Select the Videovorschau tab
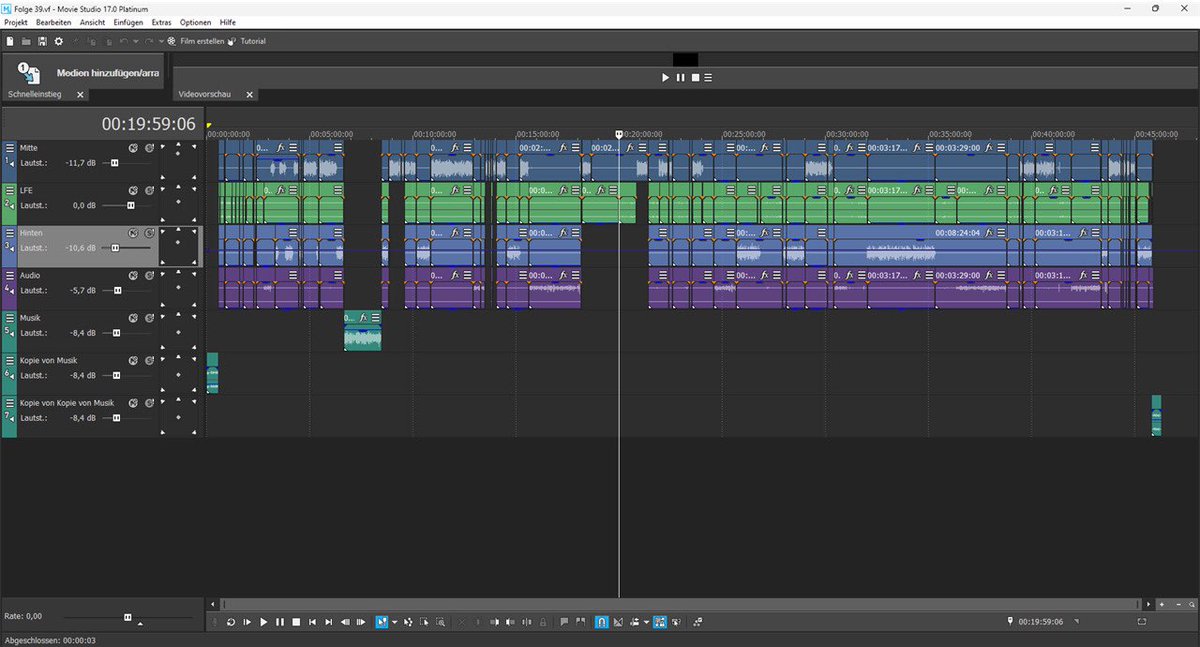This screenshot has width=1200, height=647. pos(205,94)
